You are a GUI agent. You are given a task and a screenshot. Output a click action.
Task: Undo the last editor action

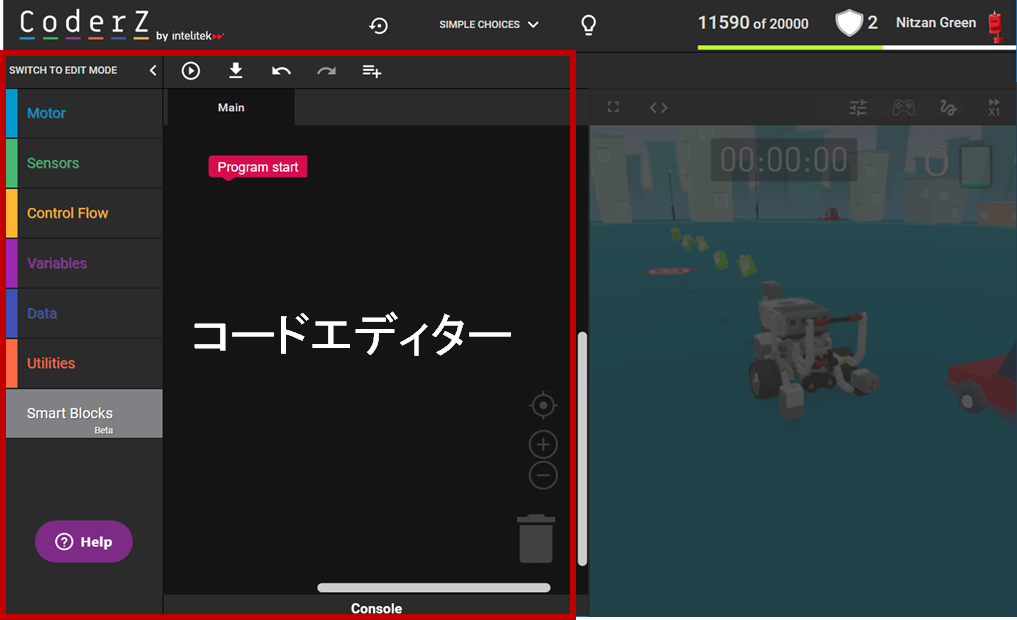point(281,71)
